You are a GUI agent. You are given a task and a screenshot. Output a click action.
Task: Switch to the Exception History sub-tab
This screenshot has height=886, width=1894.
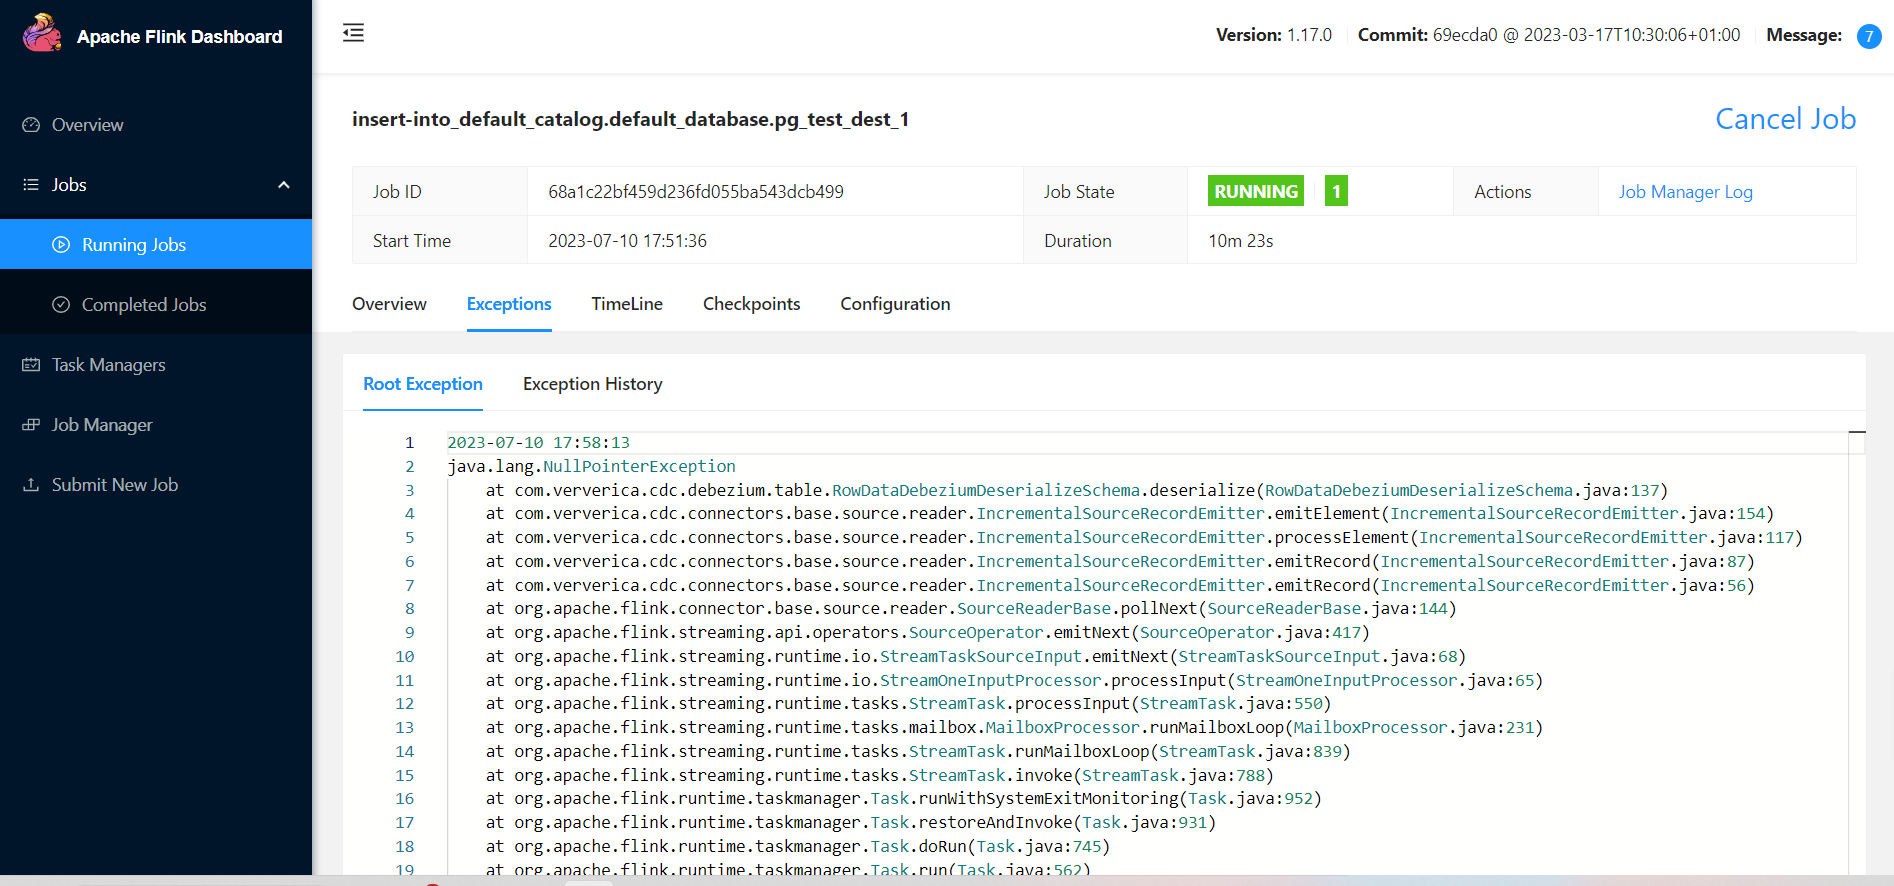(x=593, y=384)
